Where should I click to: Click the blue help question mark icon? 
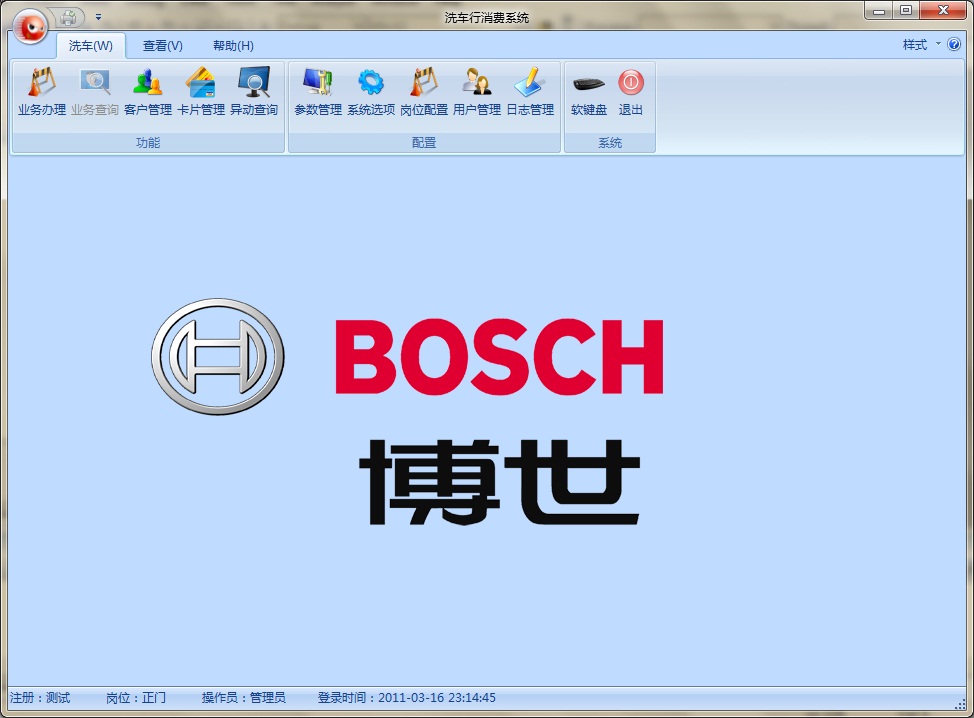pos(954,45)
